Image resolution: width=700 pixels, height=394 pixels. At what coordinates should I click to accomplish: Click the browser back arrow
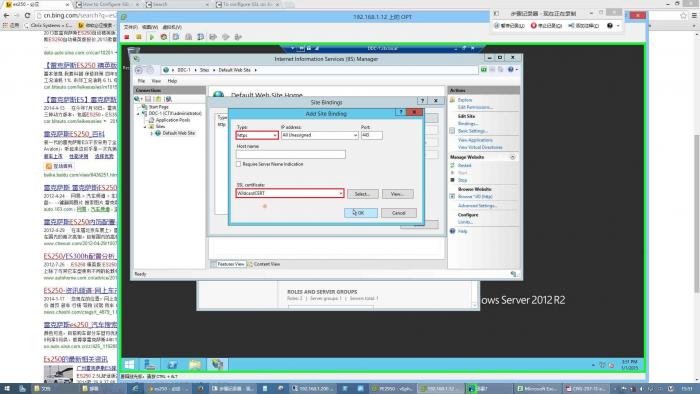[6, 15]
